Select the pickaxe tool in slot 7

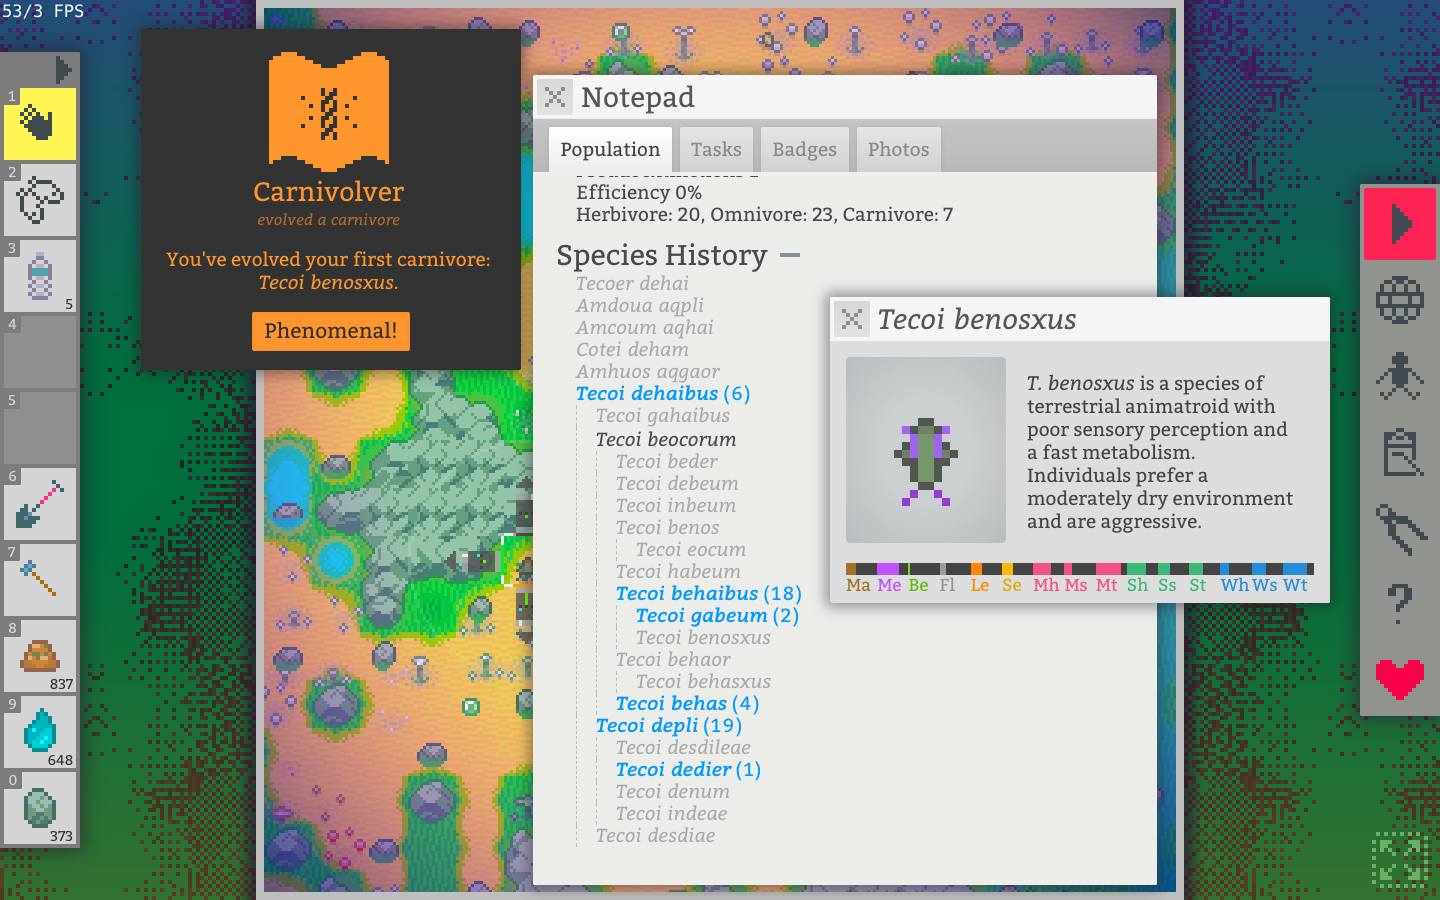(x=40, y=580)
